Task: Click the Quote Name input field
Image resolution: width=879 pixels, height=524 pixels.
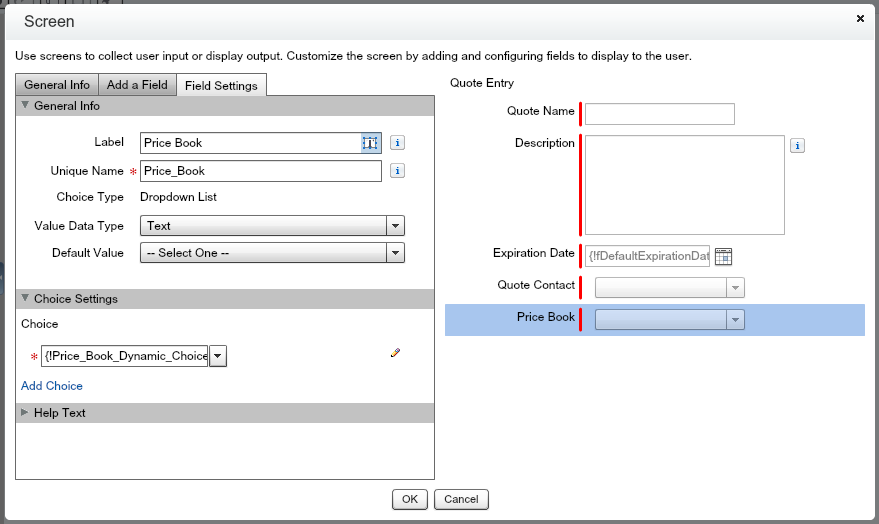Action: pos(659,114)
